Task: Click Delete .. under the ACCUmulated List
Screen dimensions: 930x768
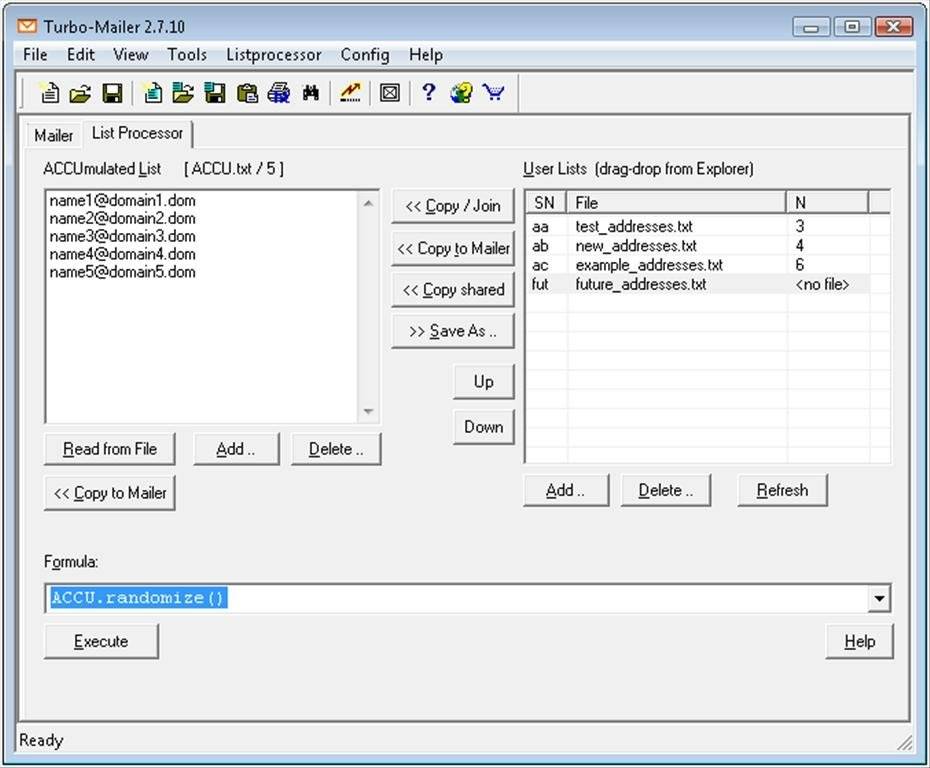Action: pyautogui.click(x=336, y=449)
